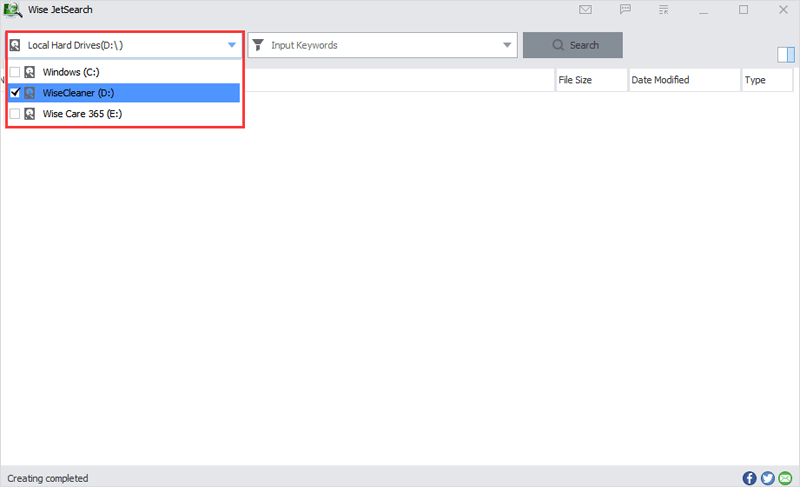The image size is (800, 487).
Task: Click the Input Keywords text field
Action: click(383, 45)
